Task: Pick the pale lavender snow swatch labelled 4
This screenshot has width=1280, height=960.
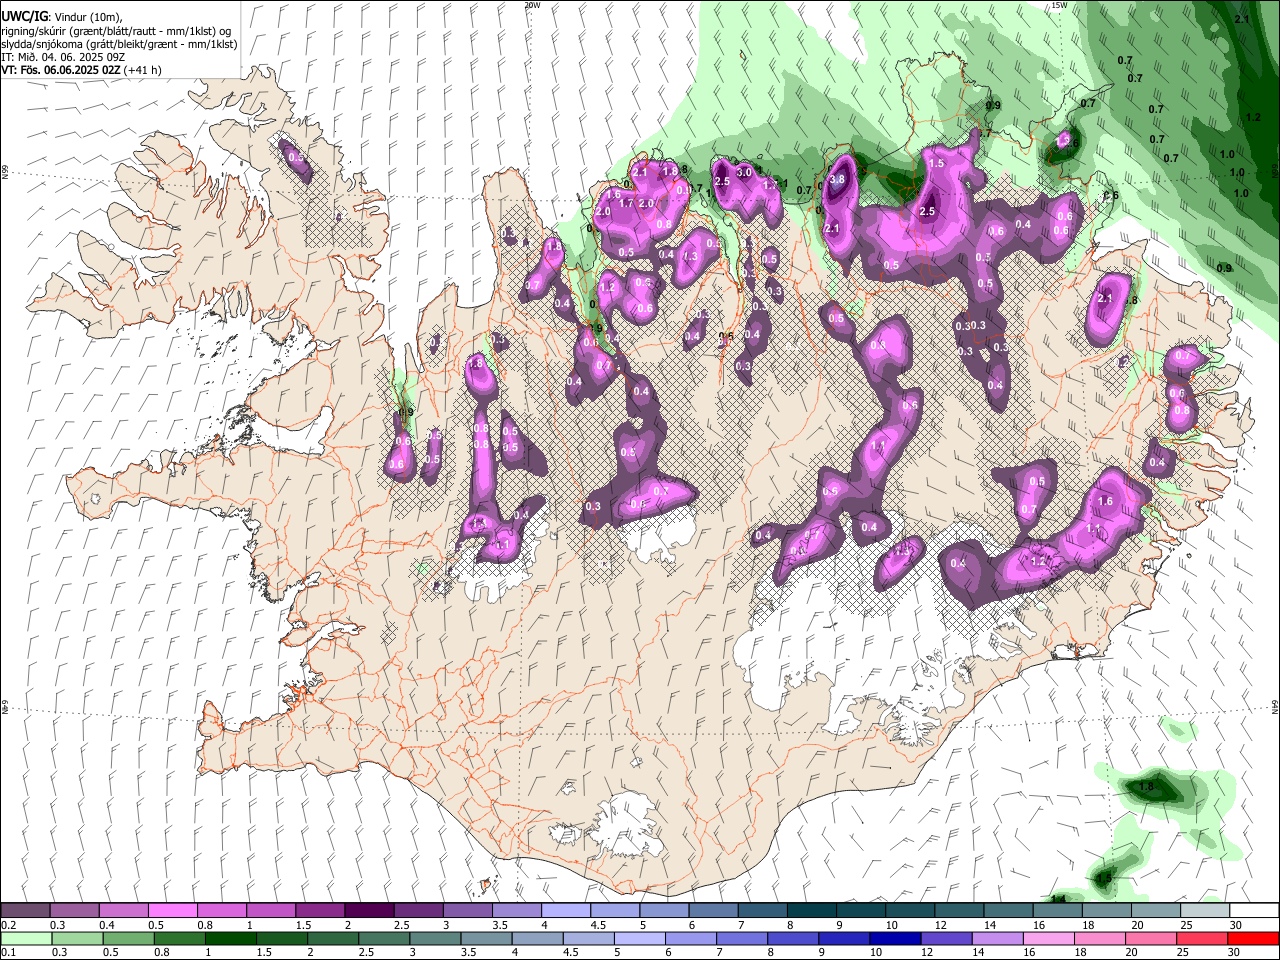Action: tap(565, 911)
